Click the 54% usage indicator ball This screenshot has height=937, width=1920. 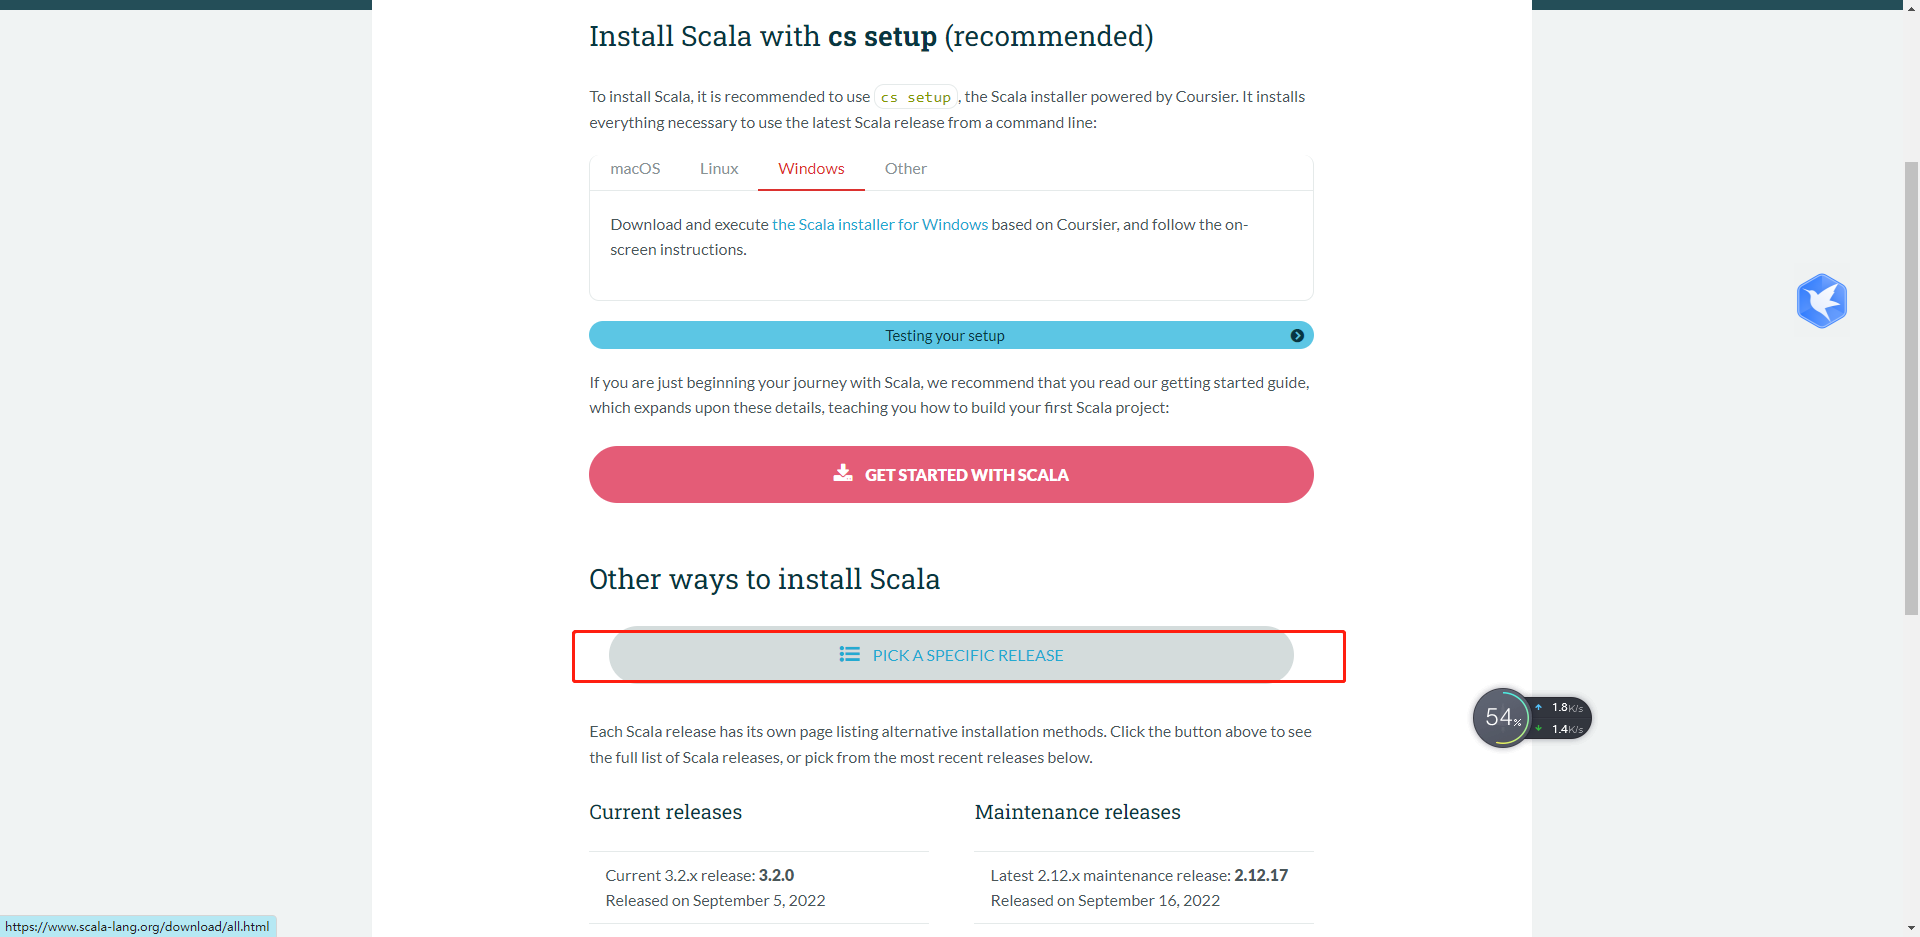tap(1501, 717)
